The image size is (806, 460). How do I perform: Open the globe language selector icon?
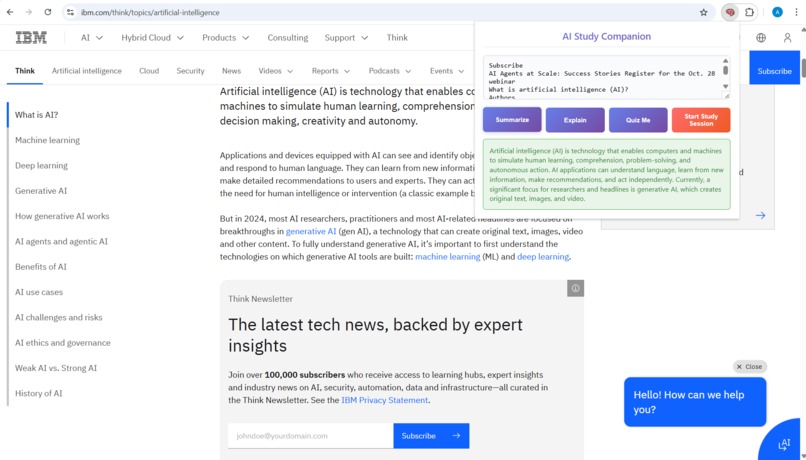761,38
